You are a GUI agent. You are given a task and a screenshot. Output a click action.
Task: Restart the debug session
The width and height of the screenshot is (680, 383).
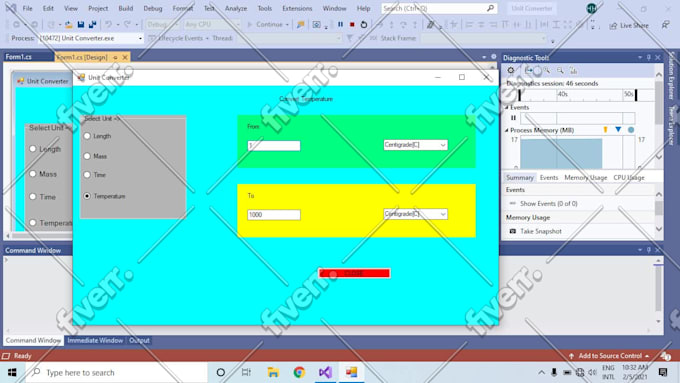pos(364,25)
